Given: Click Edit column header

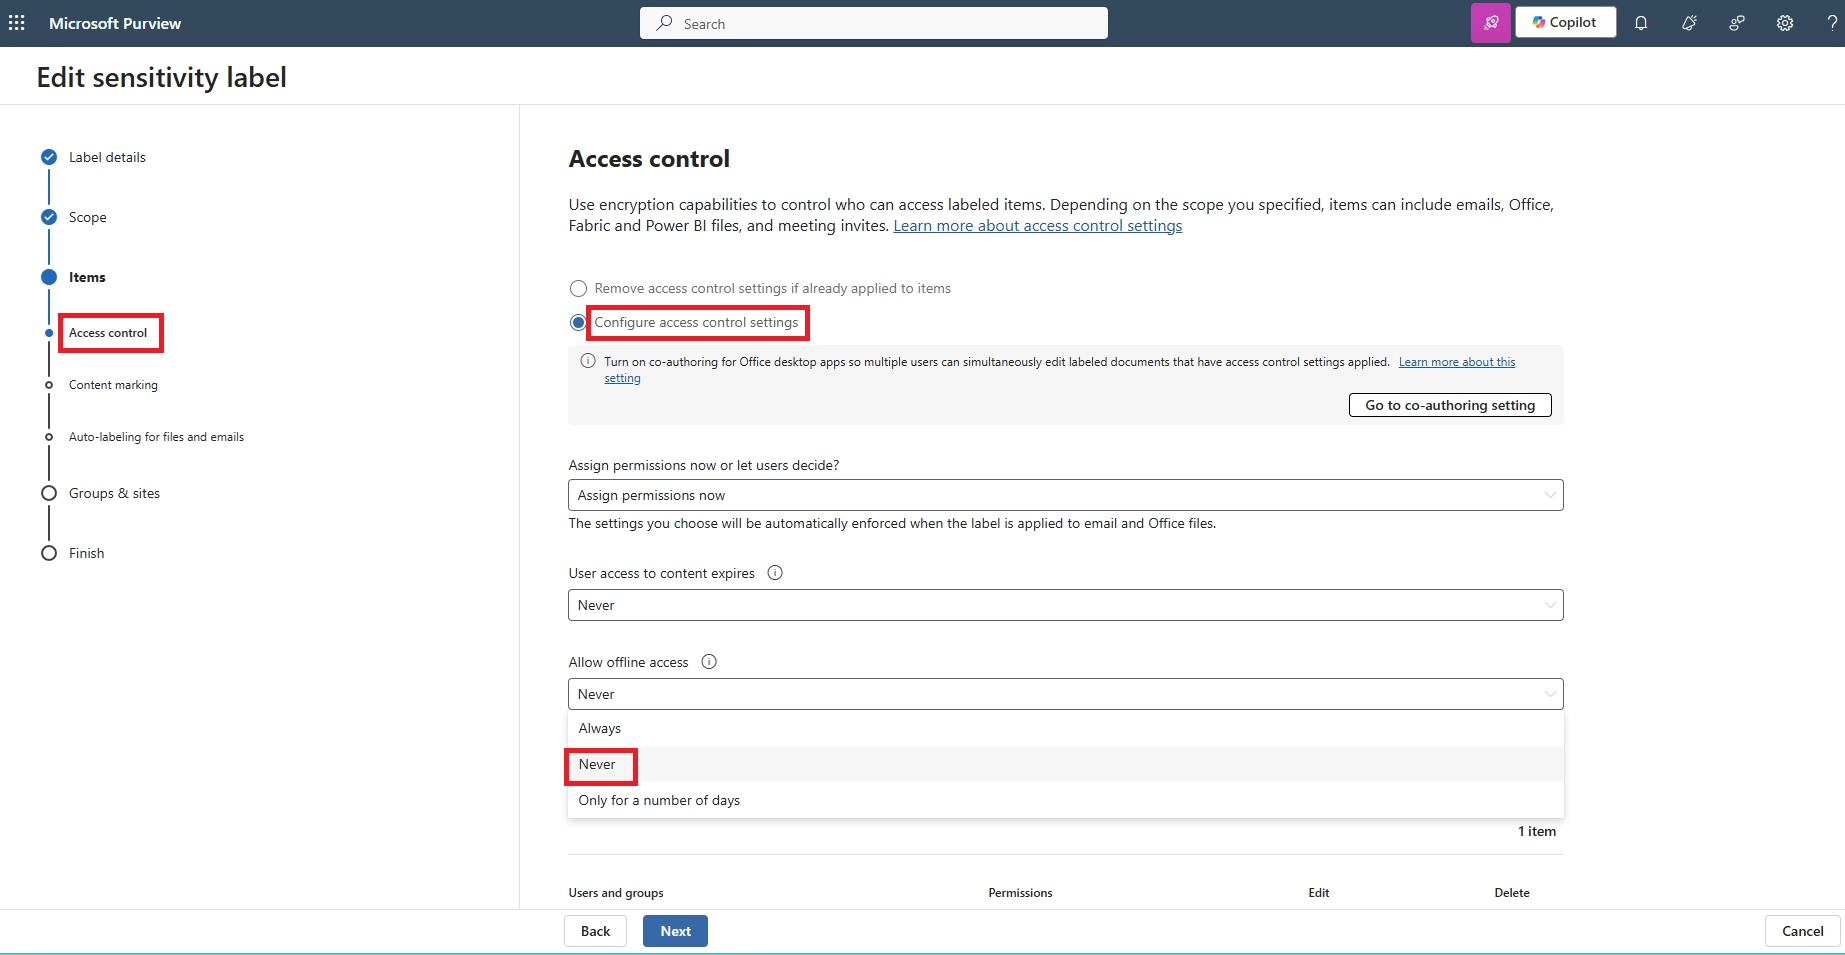Looking at the screenshot, I should (1319, 893).
